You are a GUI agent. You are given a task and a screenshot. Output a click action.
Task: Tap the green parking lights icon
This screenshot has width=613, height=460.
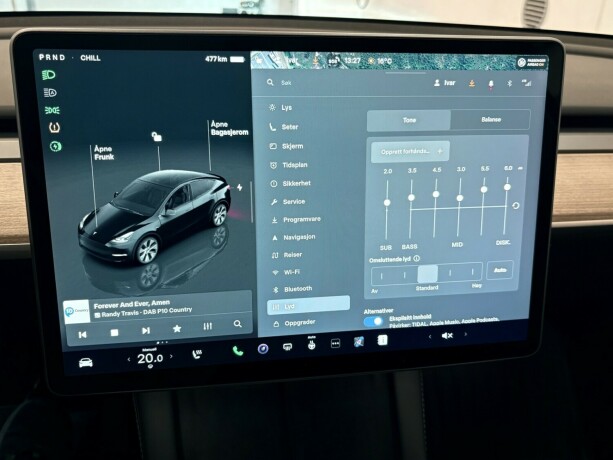(52, 111)
